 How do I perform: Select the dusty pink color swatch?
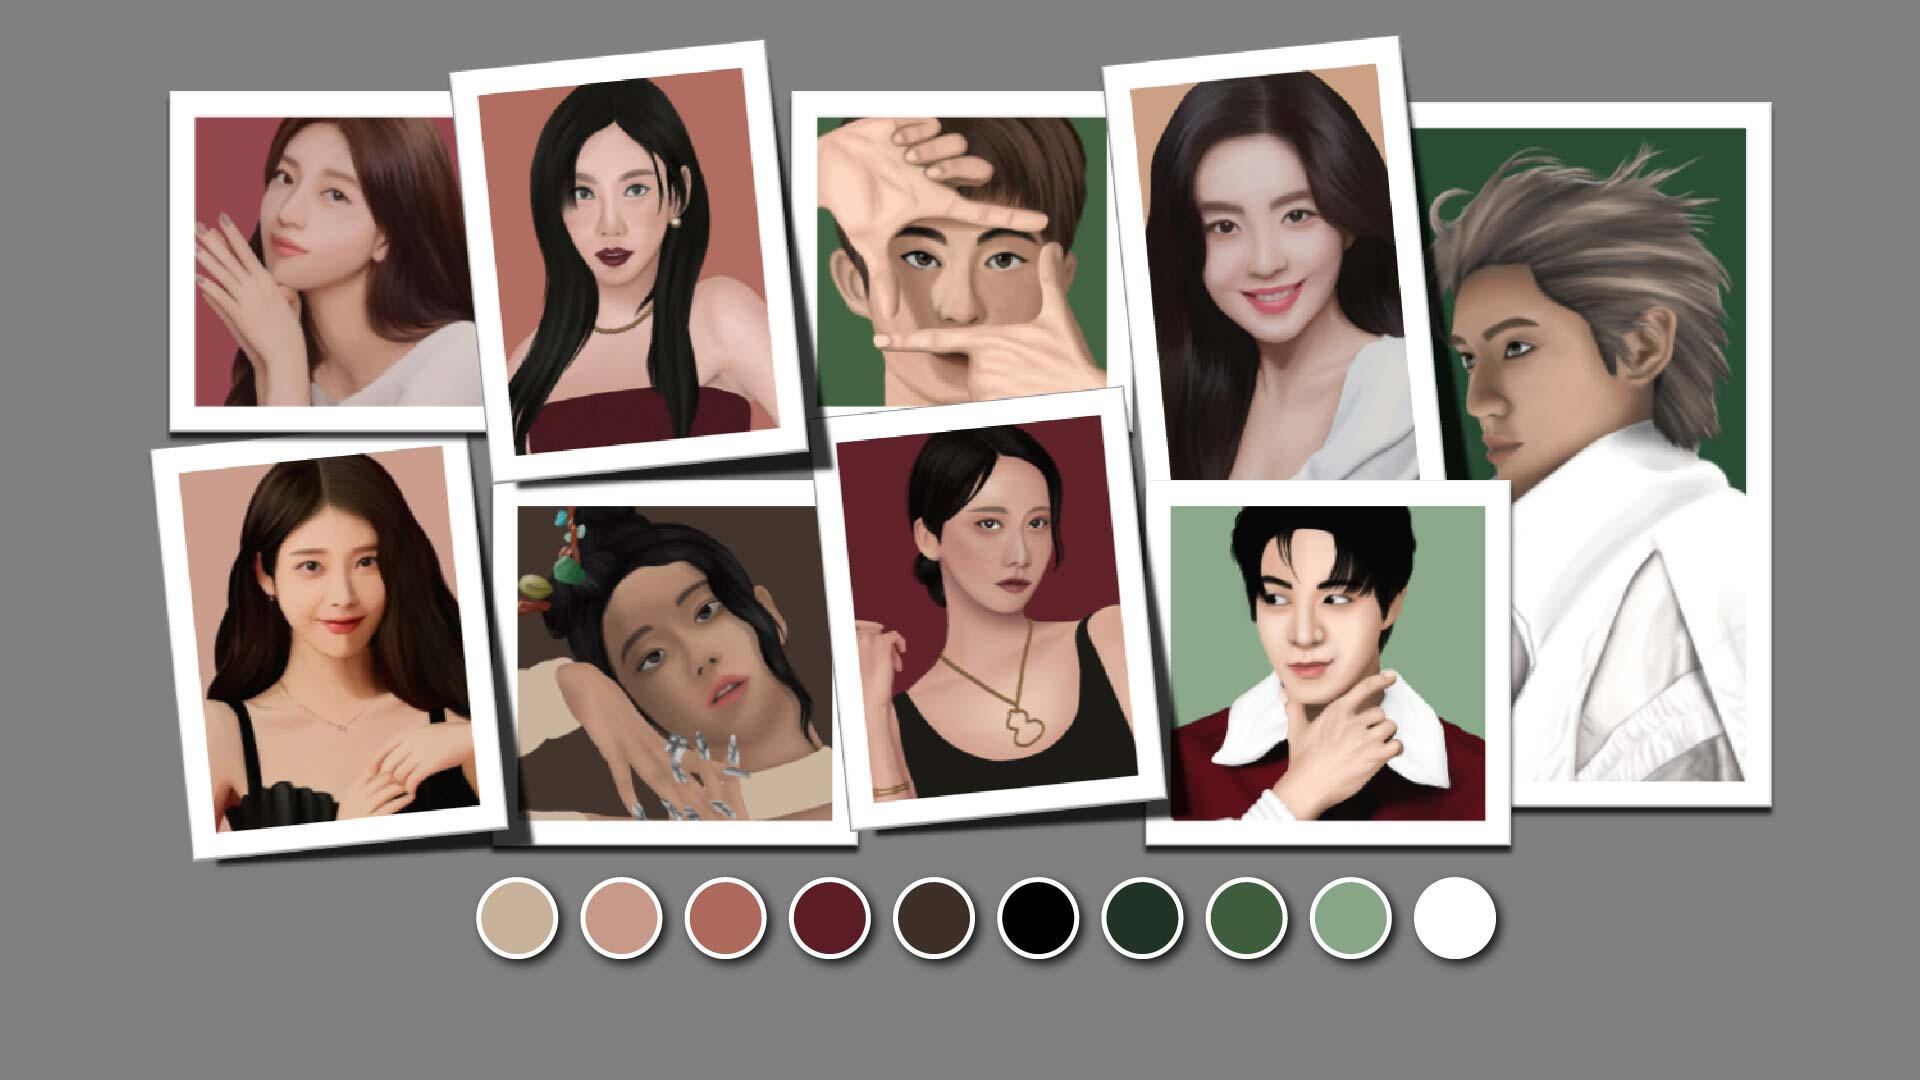pyautogui.click(x=621, y=918)
